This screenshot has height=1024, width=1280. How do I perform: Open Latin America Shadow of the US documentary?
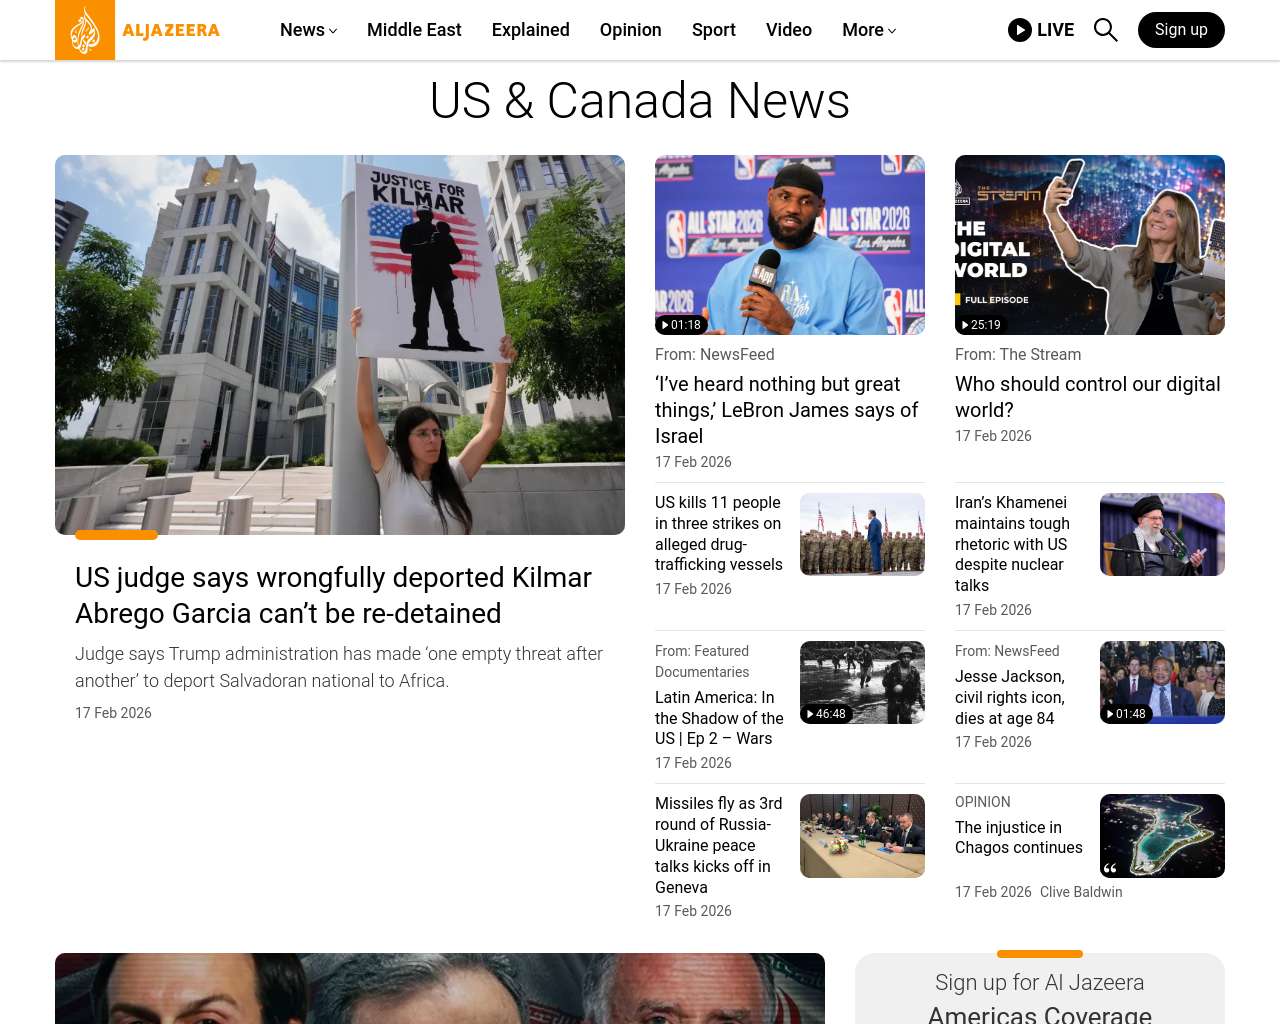click(x=719, y=718)
